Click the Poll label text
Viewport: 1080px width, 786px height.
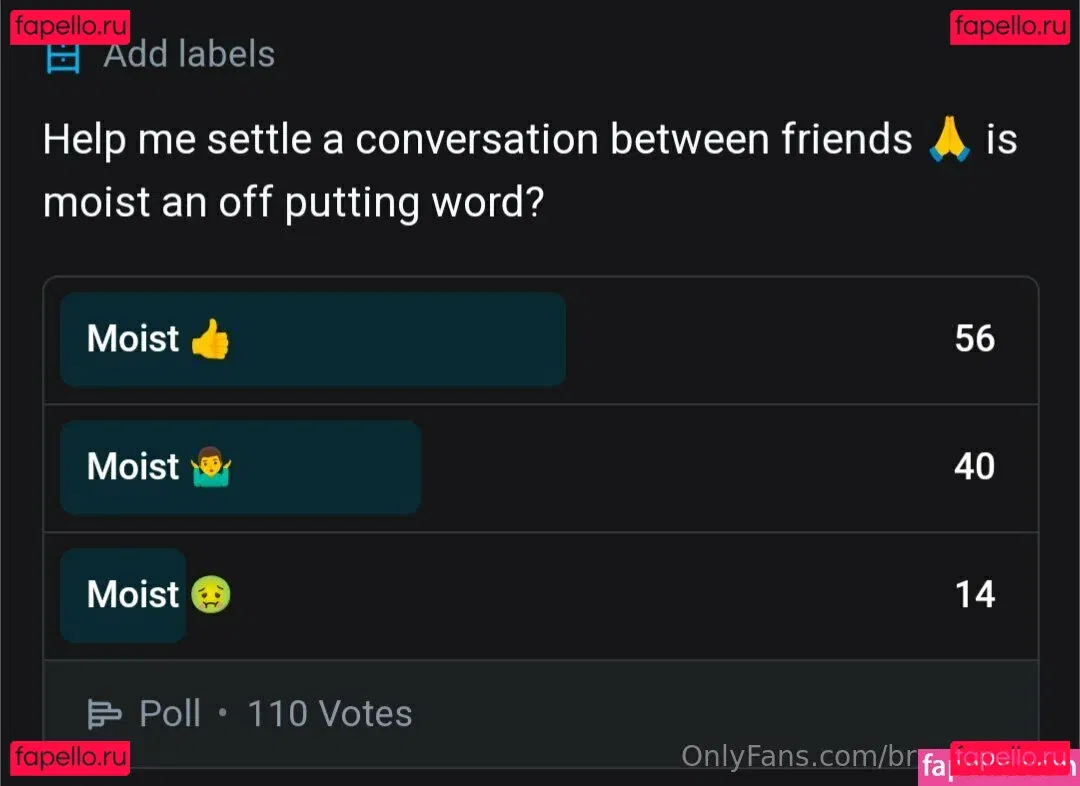(x=170, y=714)
